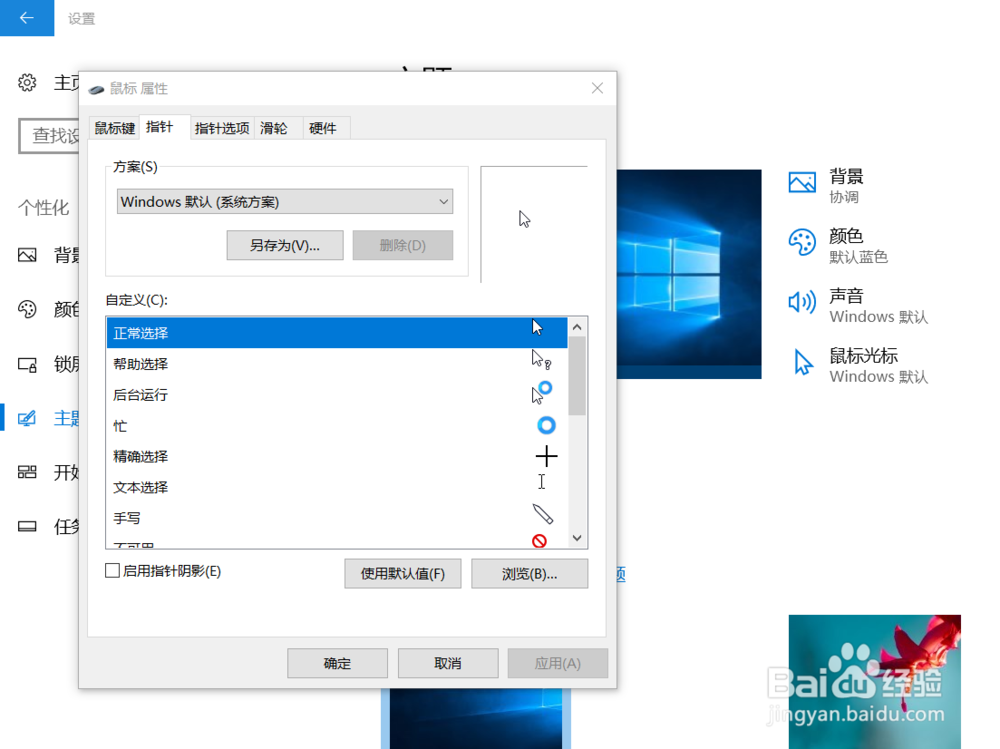Viewport: 1000px width, 749px height.
Task: Click the Windows theme thumbnail below dialog
Action: click(476, 718)
